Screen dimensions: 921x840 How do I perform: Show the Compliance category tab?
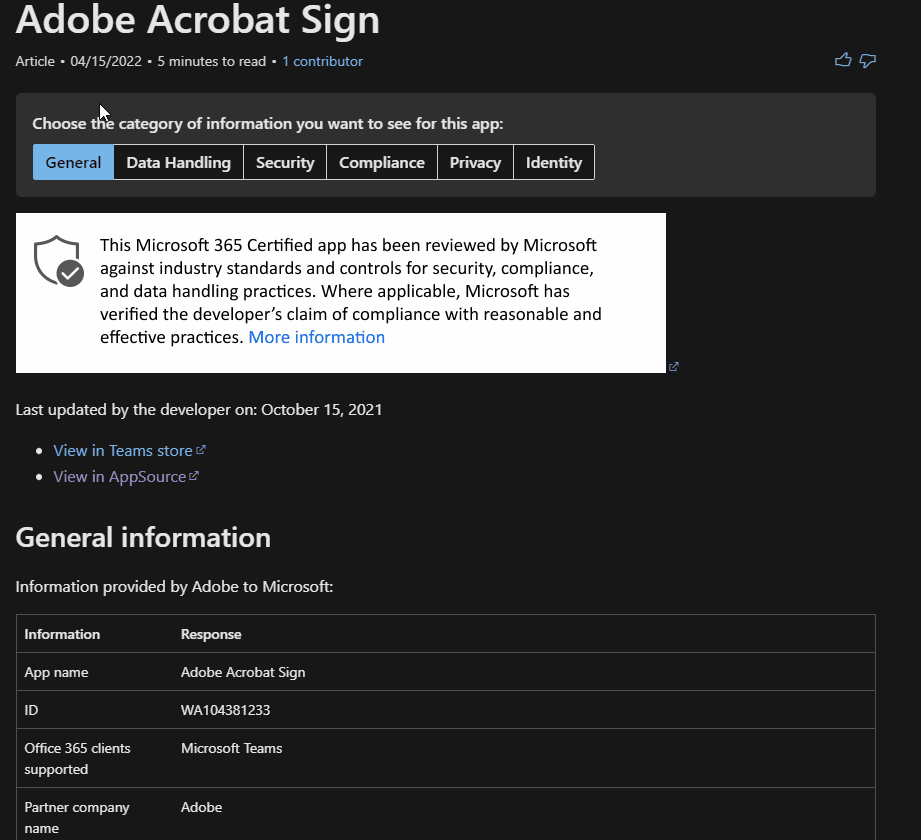pos(382,162)
